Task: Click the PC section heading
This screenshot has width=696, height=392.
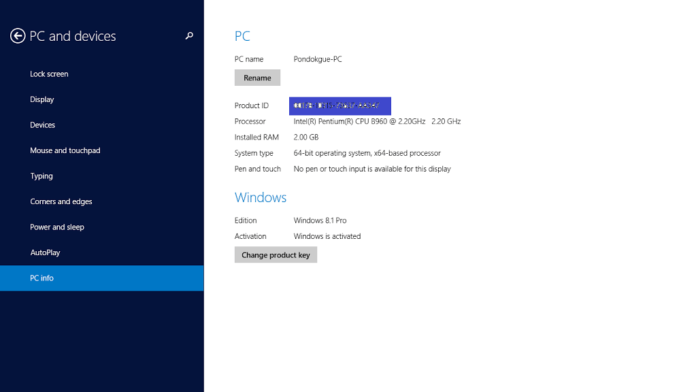Action: pos(242,36)
